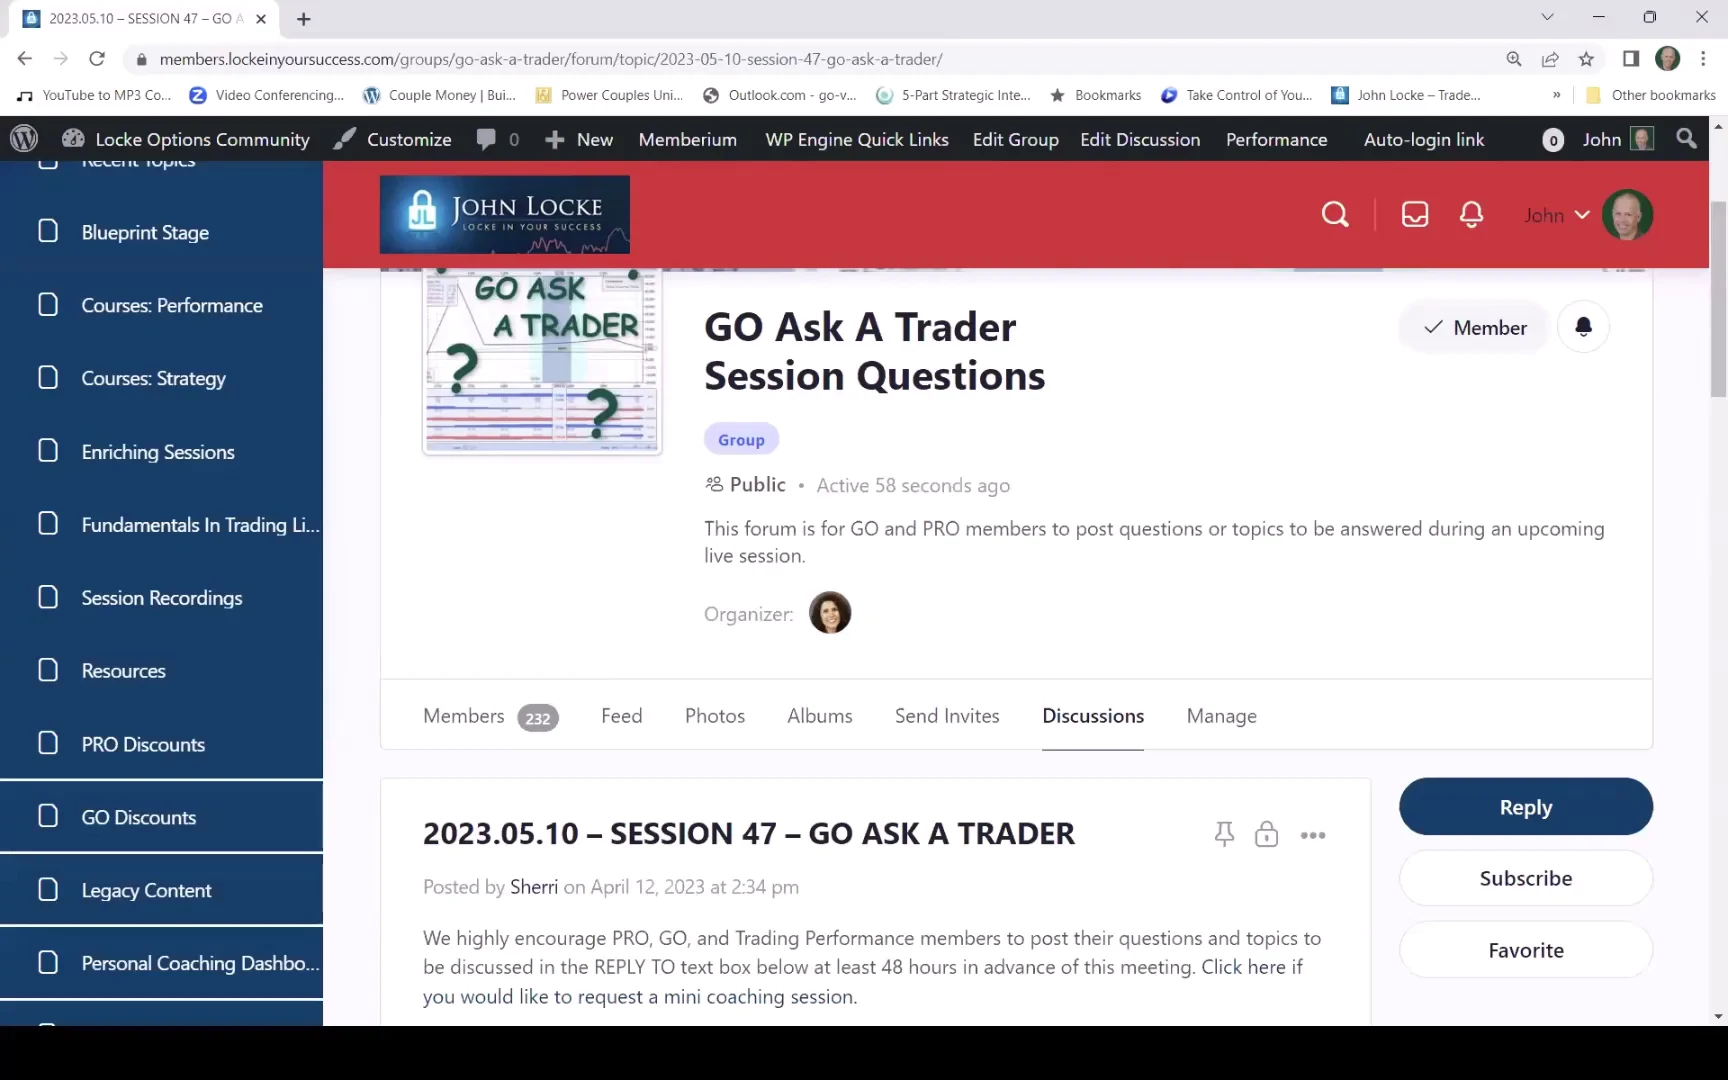The width and height of the screenshot is (1728, 1080).
Task: Mark the discussion as Favorite
Action: [x=1525, y=950]
